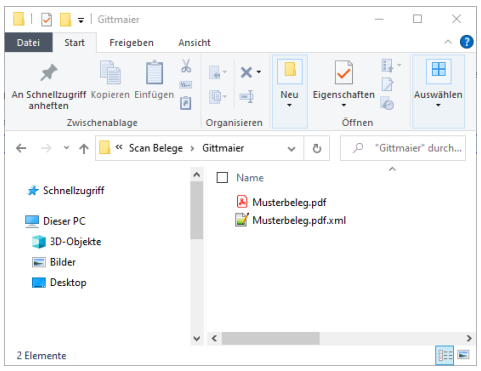The width and height of the screenshot is (481, 371).
Task: Click the navigation pane scroll-down arrow
Action: click(x=197, y=338)
